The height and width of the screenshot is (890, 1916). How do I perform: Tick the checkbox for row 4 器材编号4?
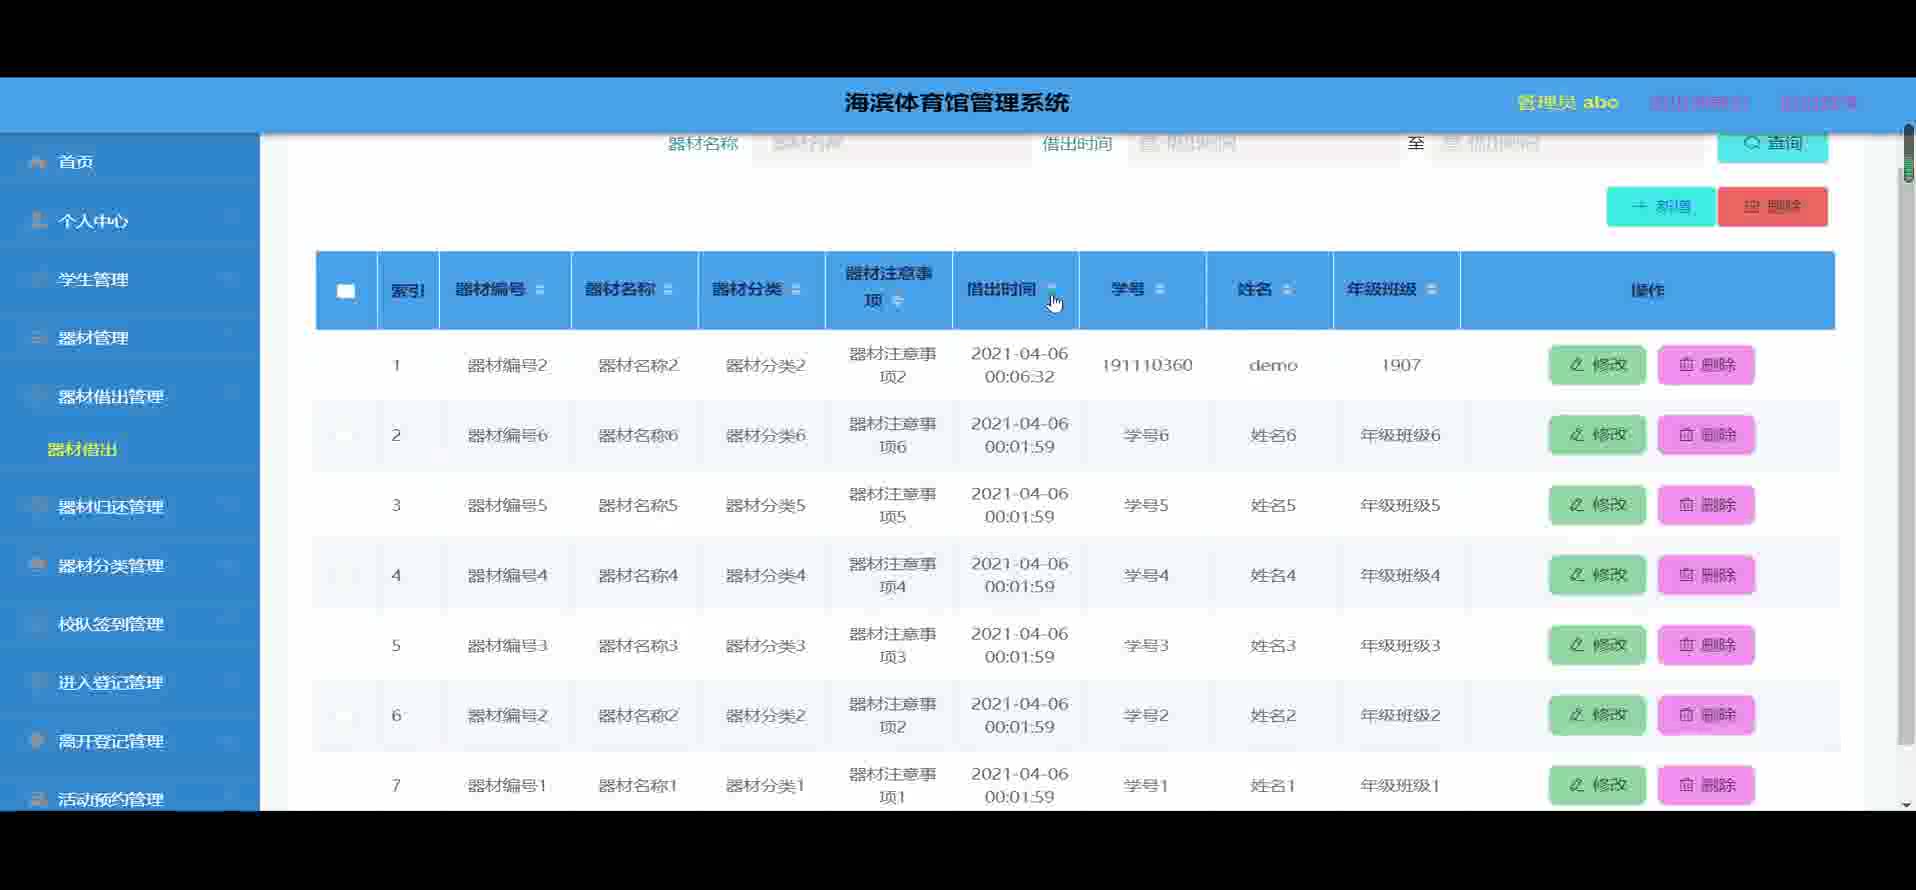click(x=346, y=575)
